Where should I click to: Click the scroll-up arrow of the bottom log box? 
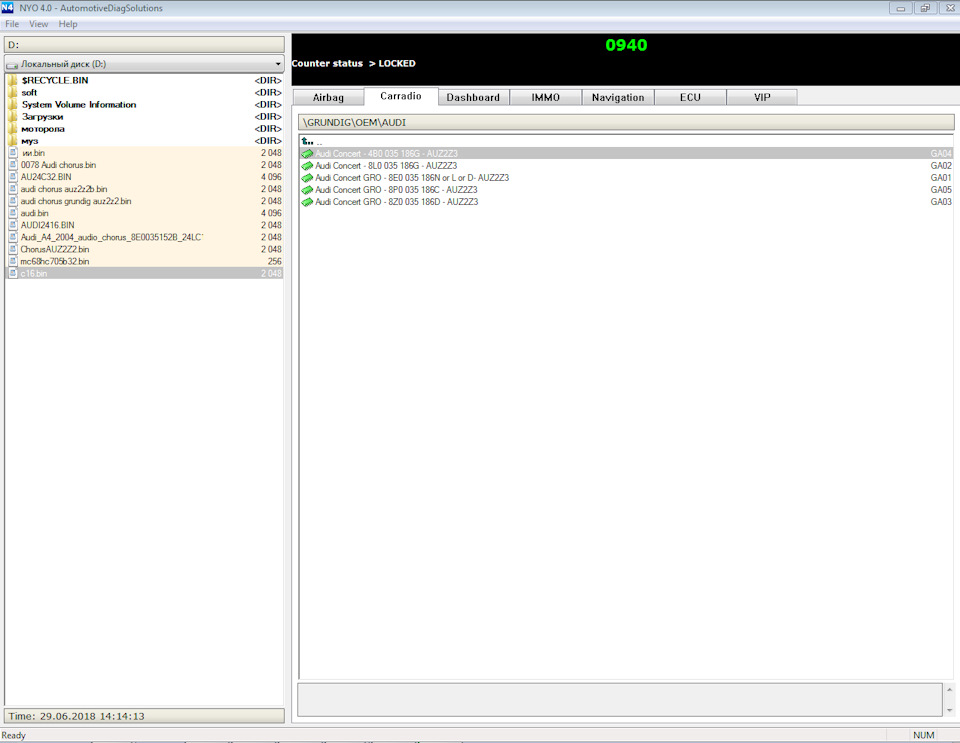(950, 690)
